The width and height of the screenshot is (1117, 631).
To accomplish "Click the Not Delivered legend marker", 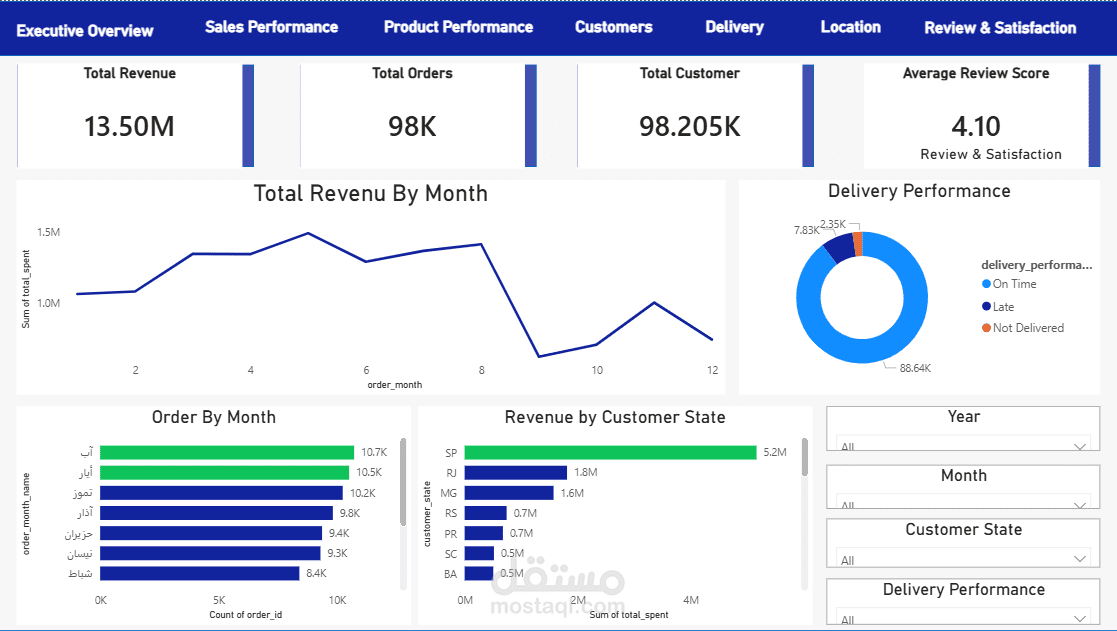I will tap(987, 328).
